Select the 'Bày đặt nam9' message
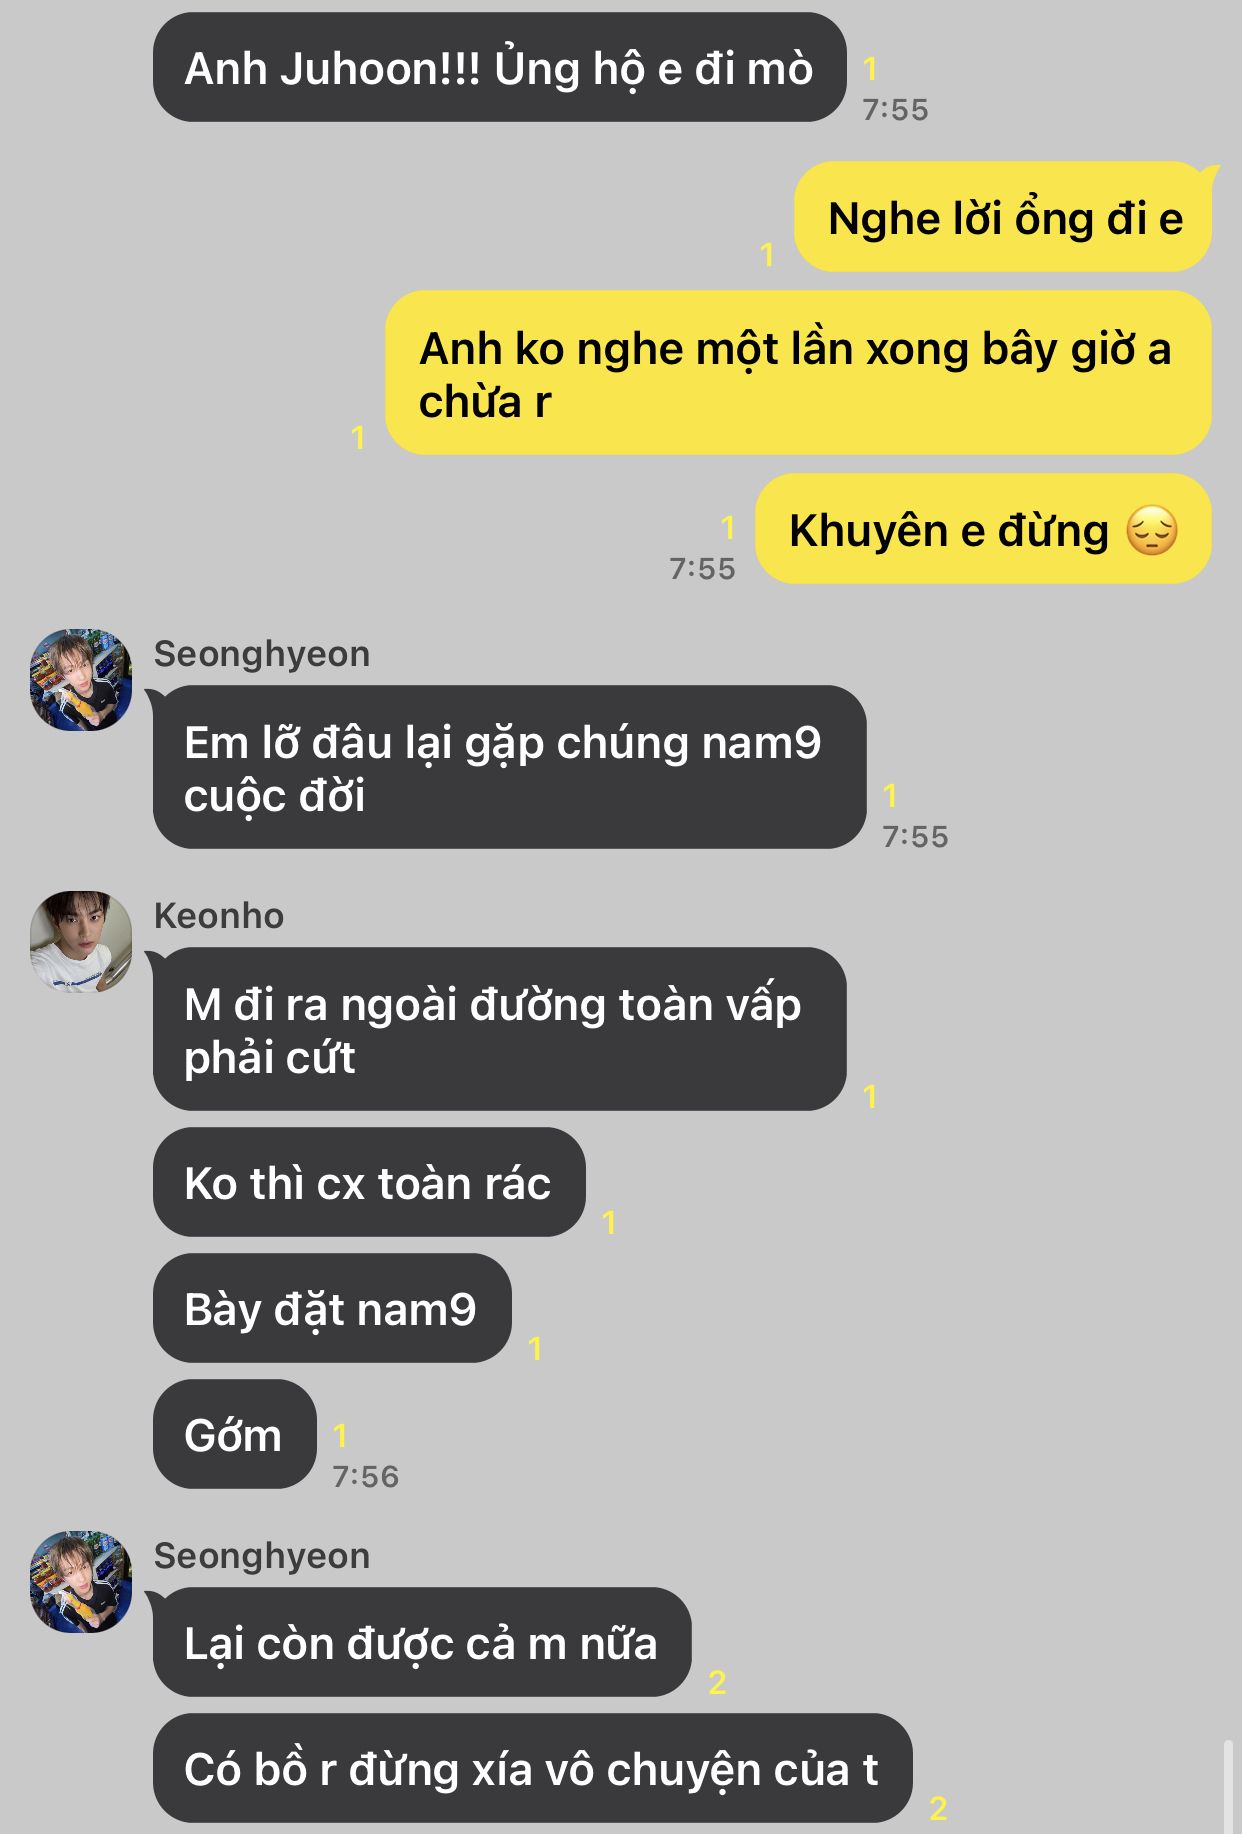 pyautogui.click(x=332, y=1308)
